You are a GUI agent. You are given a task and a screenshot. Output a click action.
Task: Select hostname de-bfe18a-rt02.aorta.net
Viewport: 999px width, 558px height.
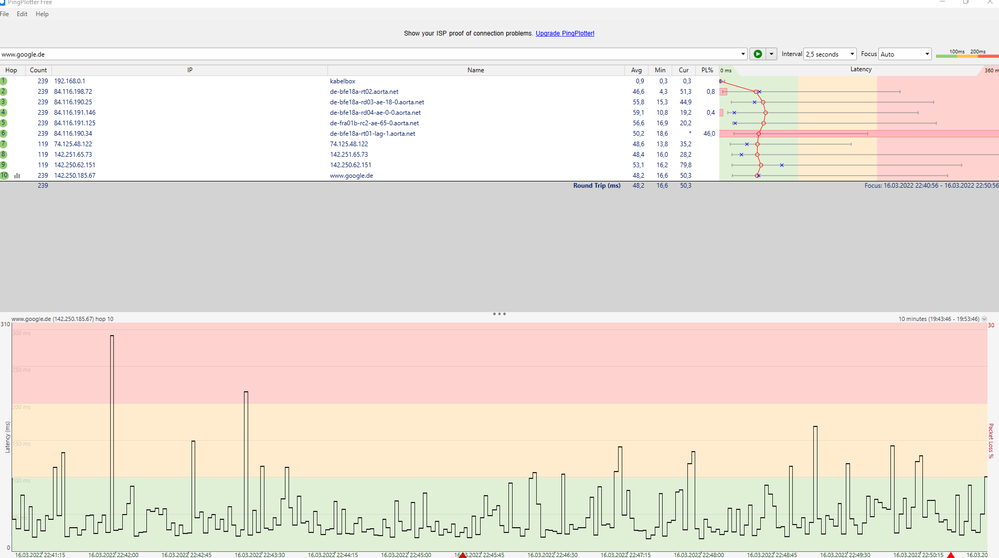pos(364,92)
